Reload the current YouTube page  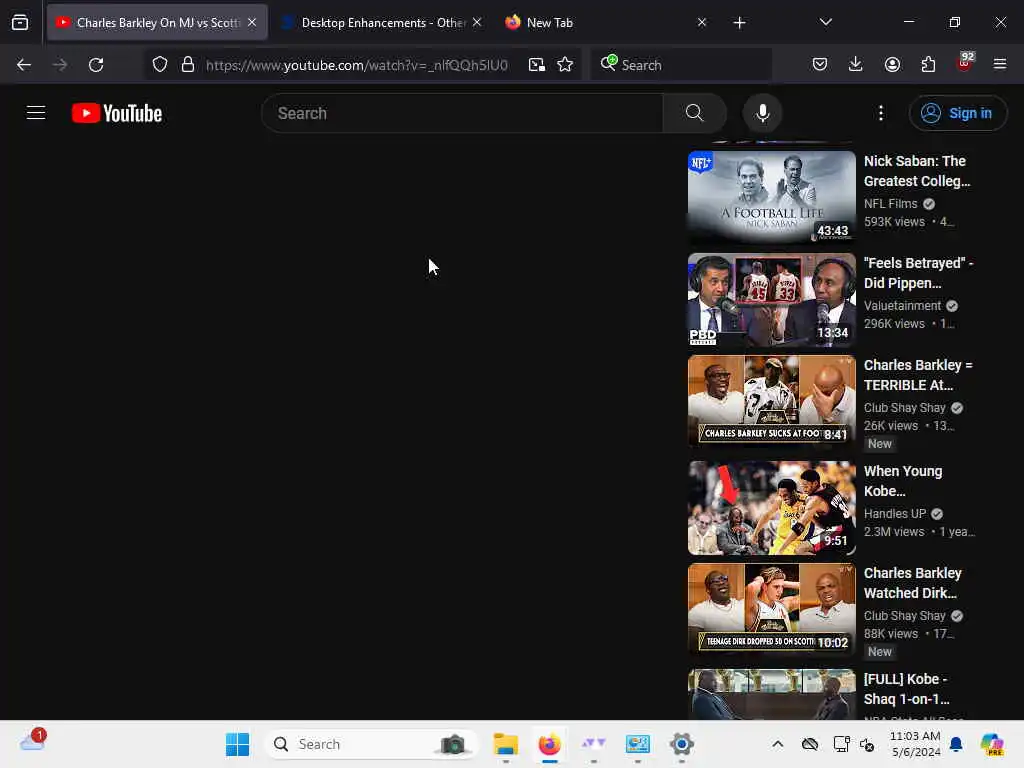click(x=96, y=65)
